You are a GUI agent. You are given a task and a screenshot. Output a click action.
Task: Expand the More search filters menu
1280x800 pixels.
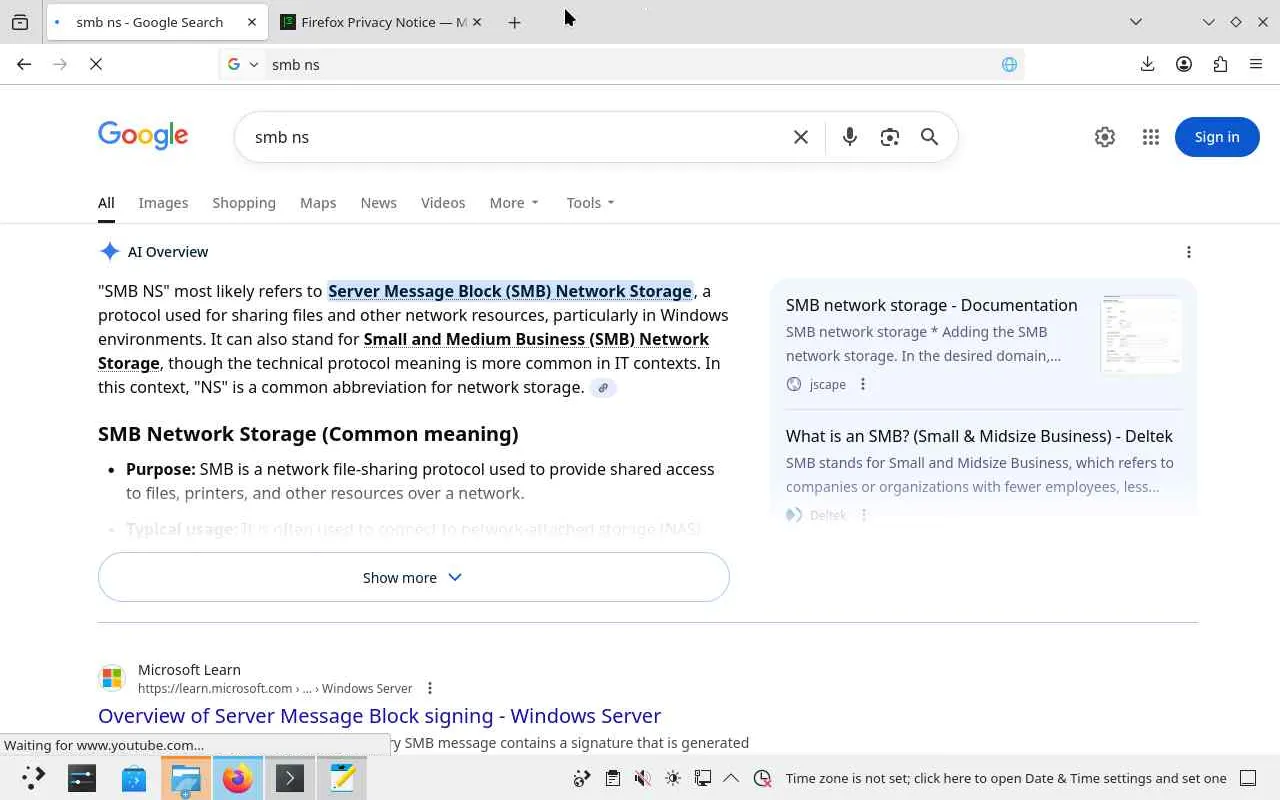pyautogui.click(x=514, y=203)
